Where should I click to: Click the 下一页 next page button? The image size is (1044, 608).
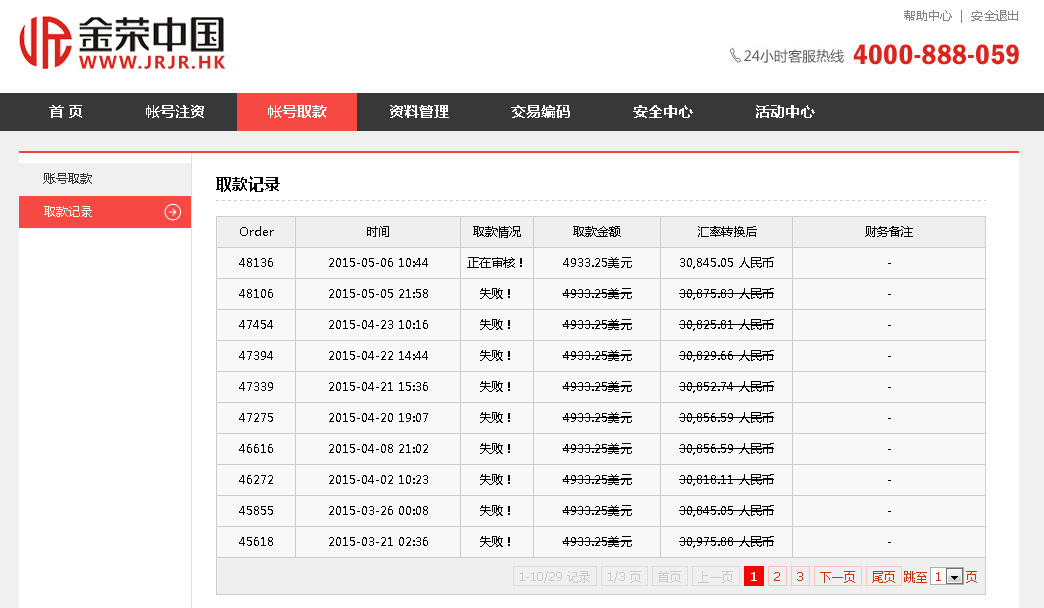tap(838, 577)
